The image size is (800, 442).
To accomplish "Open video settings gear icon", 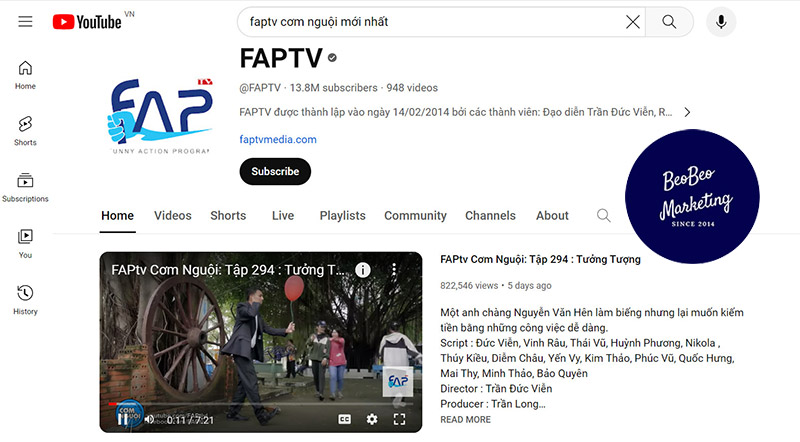I will 372,419.
